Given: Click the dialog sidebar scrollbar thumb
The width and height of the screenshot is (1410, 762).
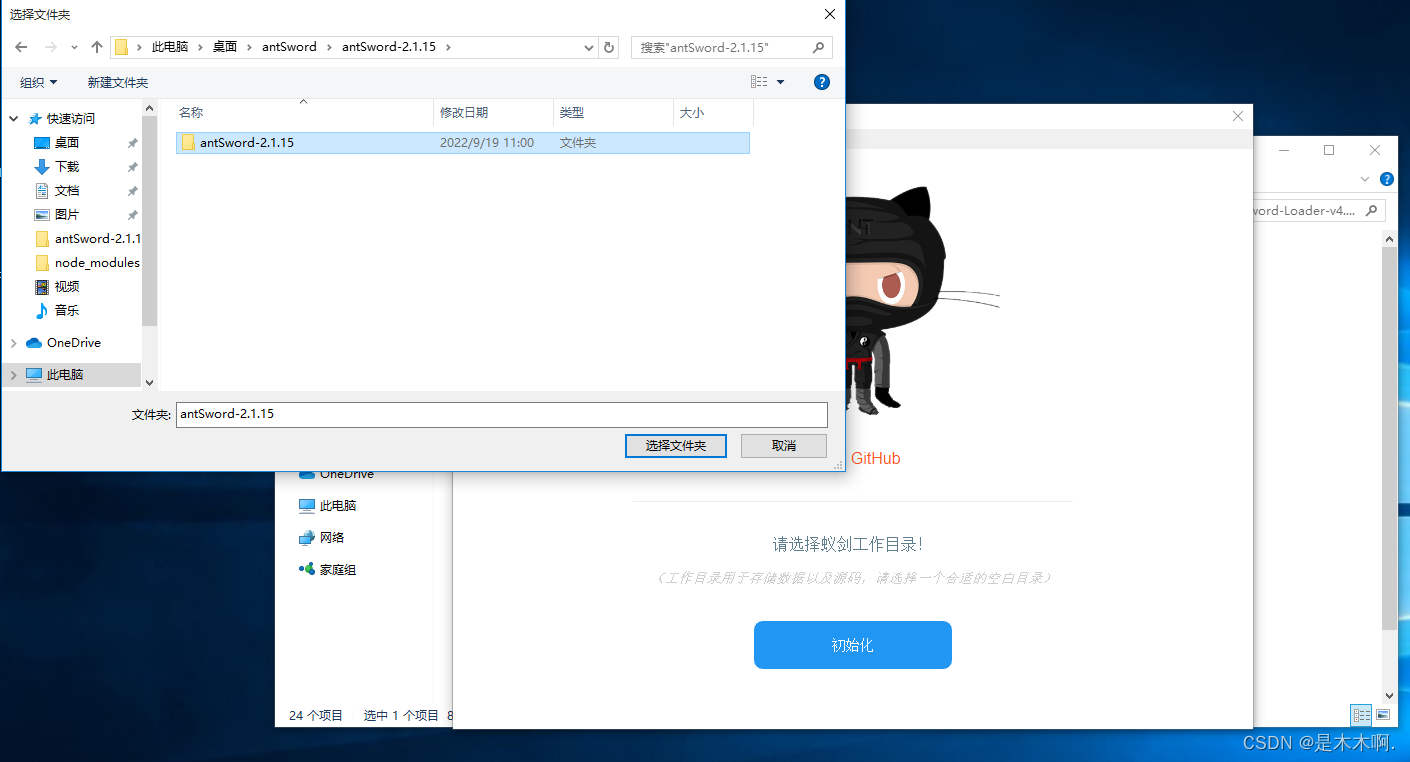Looking at the screenshot, I should [x=150, y=220].
